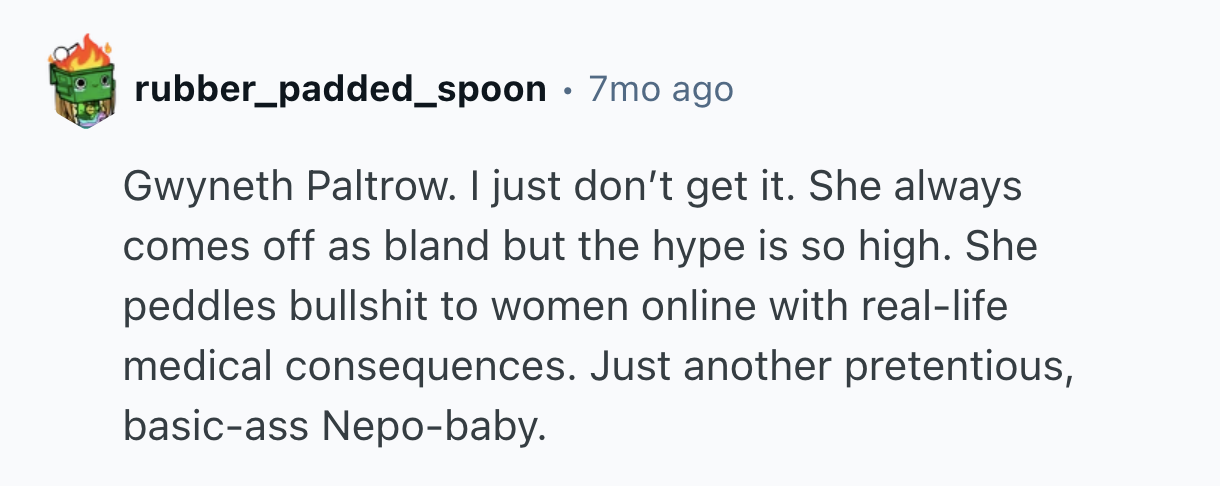Click the word "Nepo-baby" at comment end
The image size is (1220, 486).
point(435,428)
